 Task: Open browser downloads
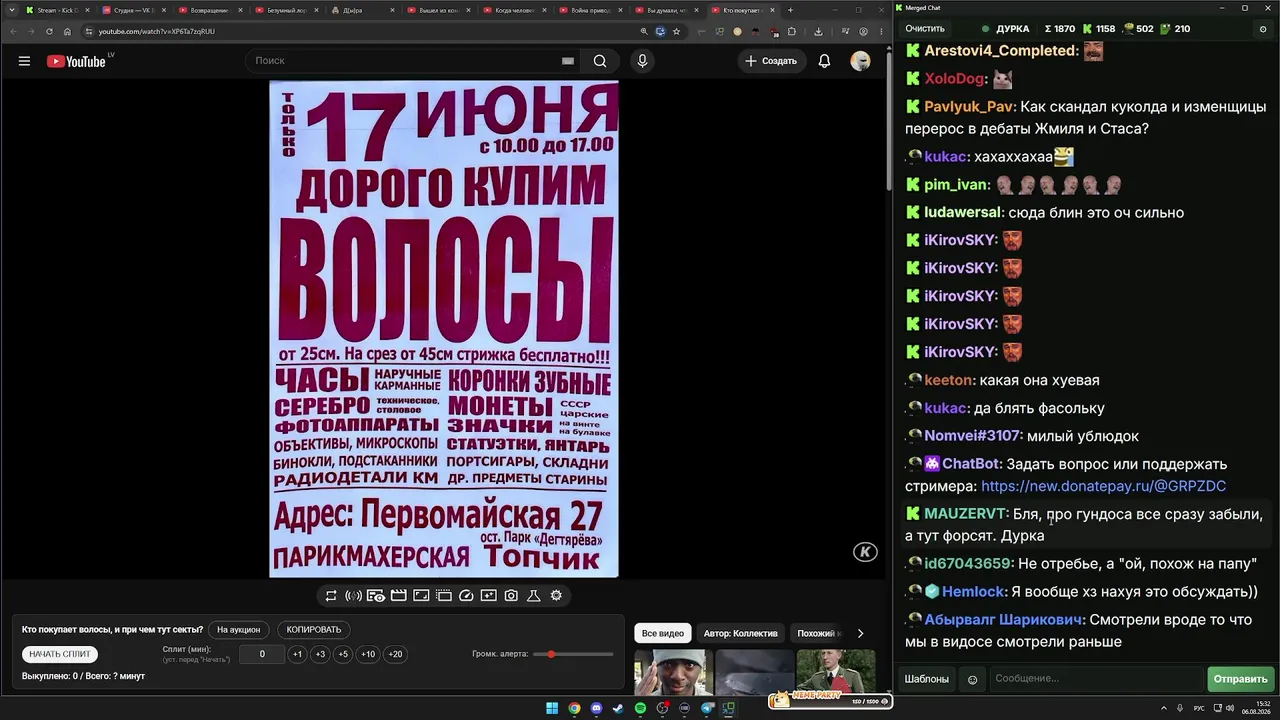818,31
